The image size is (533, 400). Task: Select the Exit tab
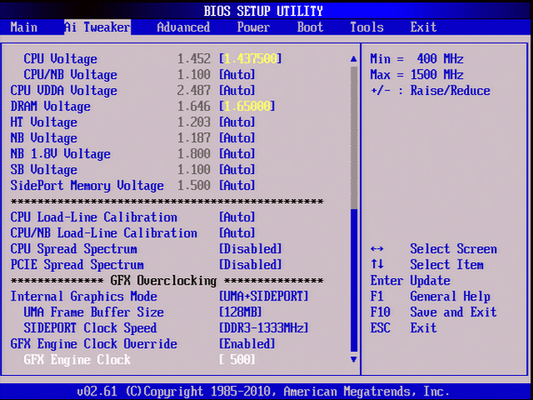[x=423, y=27]
